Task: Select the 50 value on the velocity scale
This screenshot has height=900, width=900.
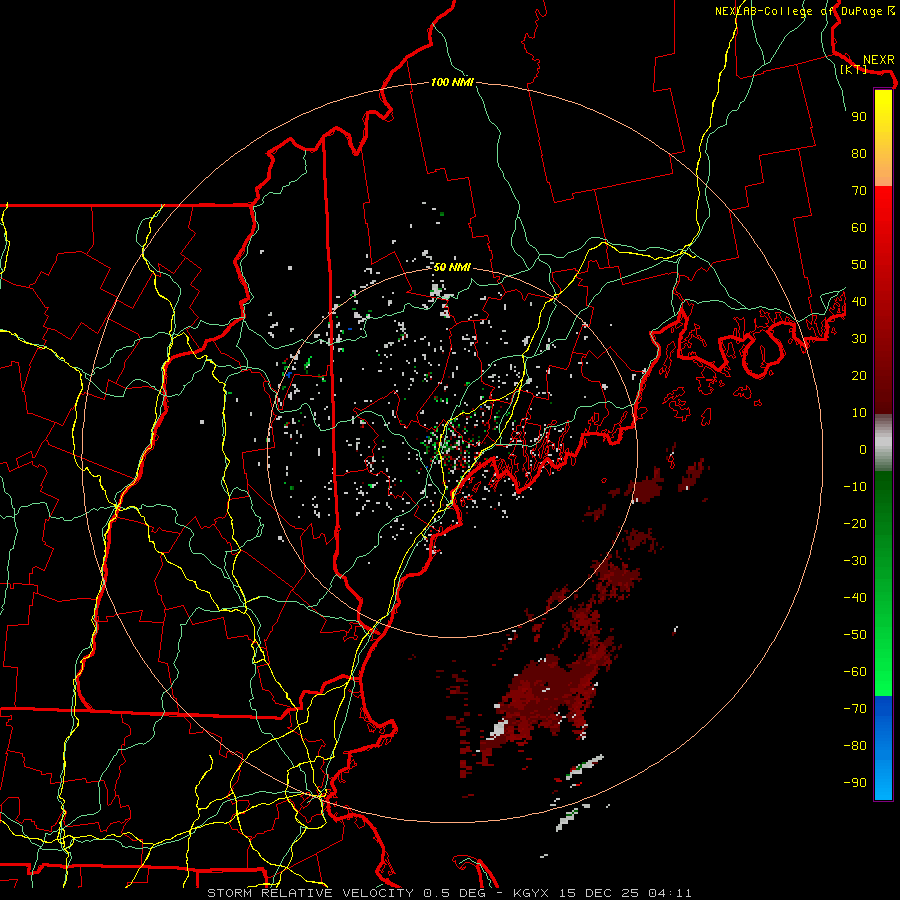Action: (x=859, y=265)
